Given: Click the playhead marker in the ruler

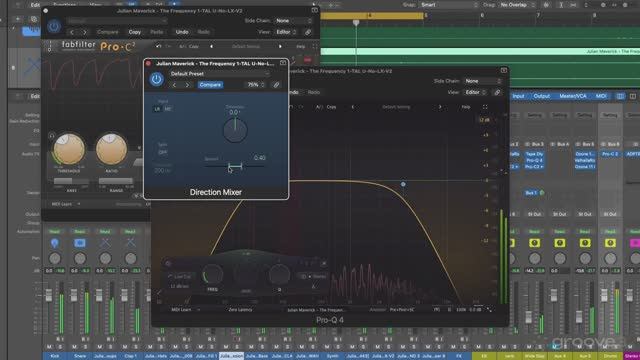Looking at the screenshot, I should (356, 23).
